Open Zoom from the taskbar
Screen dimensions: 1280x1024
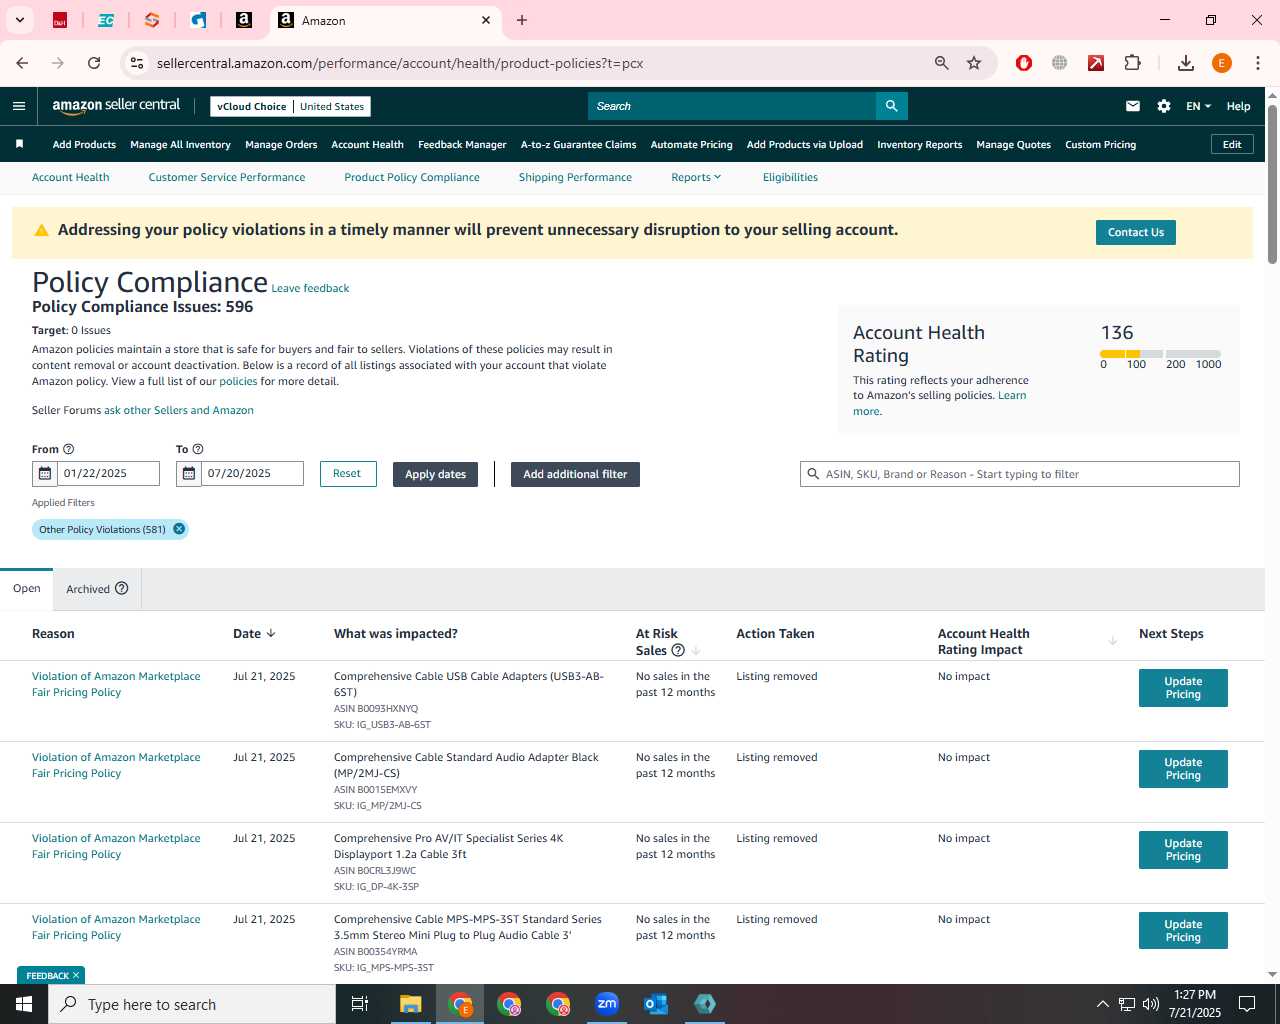[607, 1004]
